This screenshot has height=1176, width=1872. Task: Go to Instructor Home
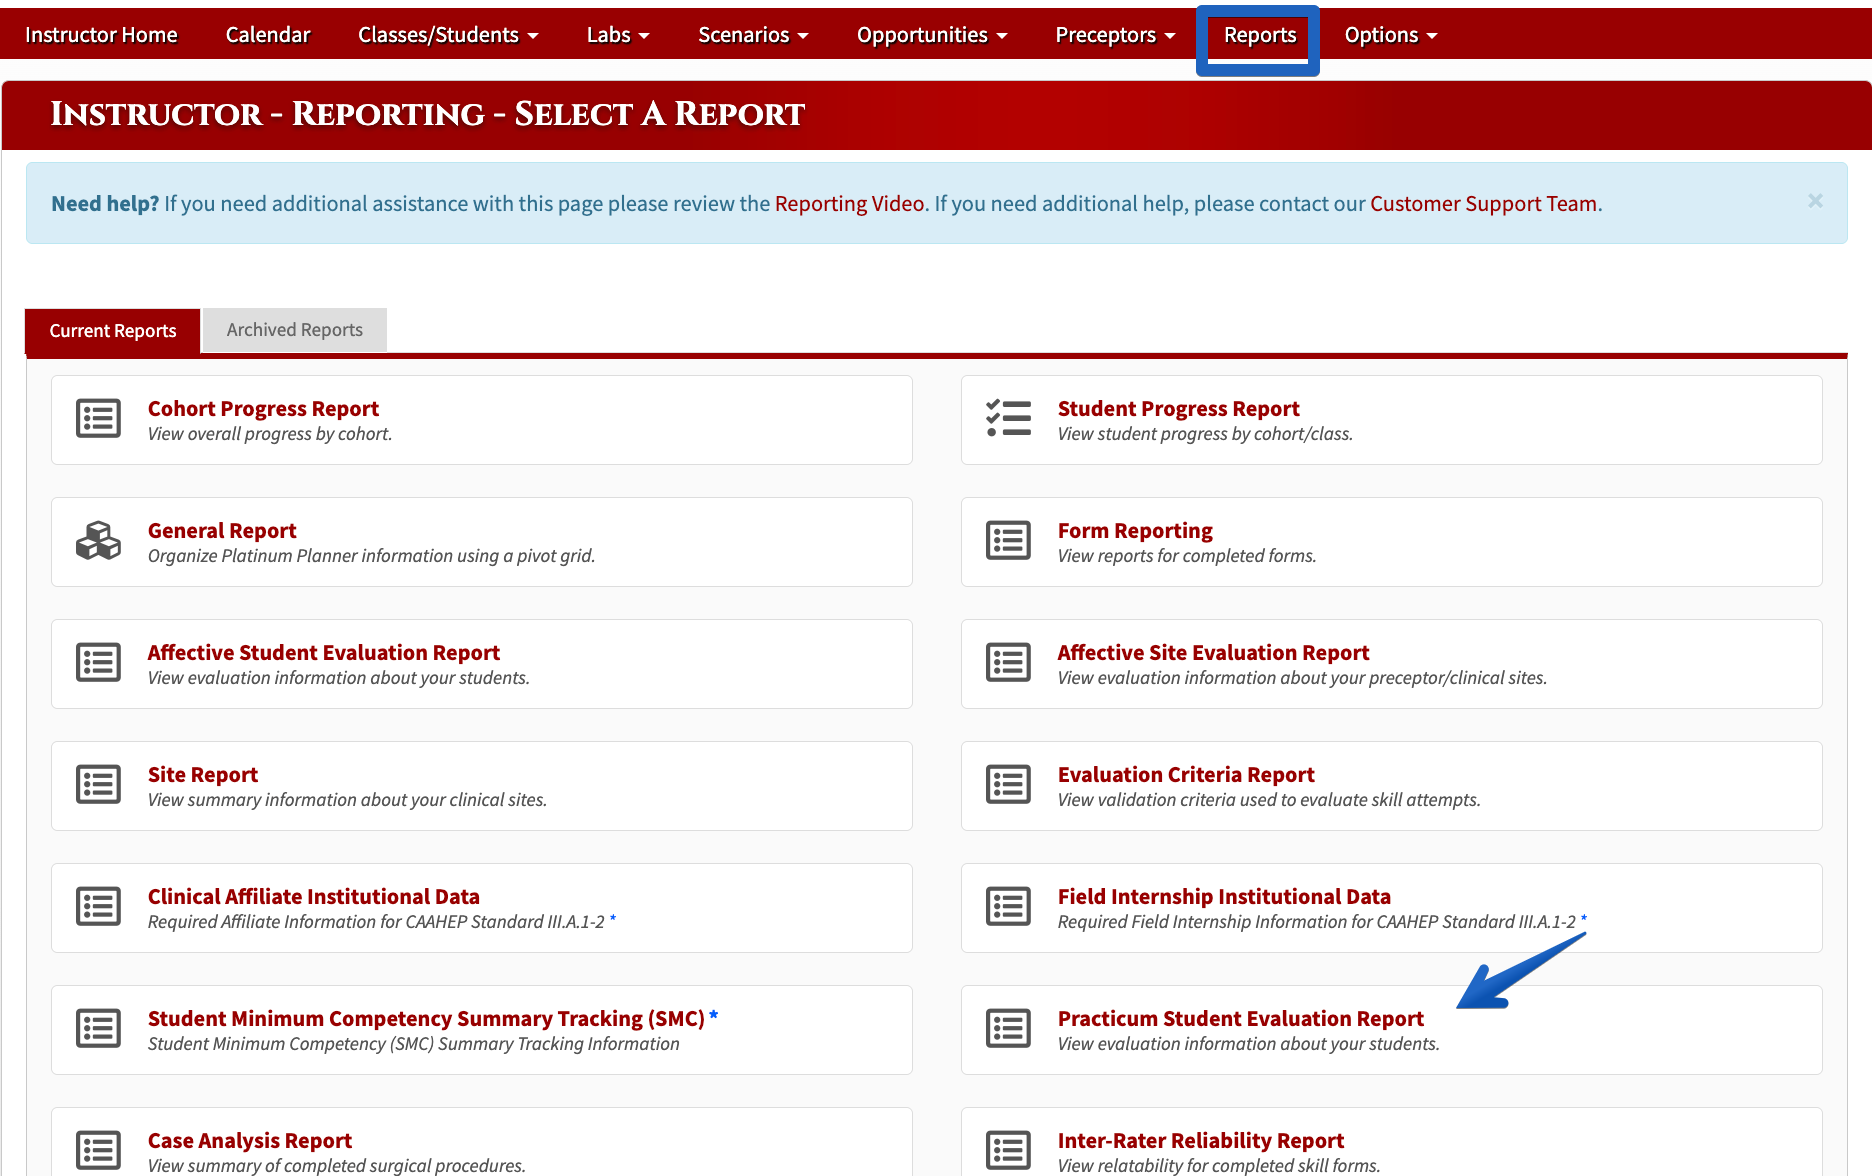[101, 35]
